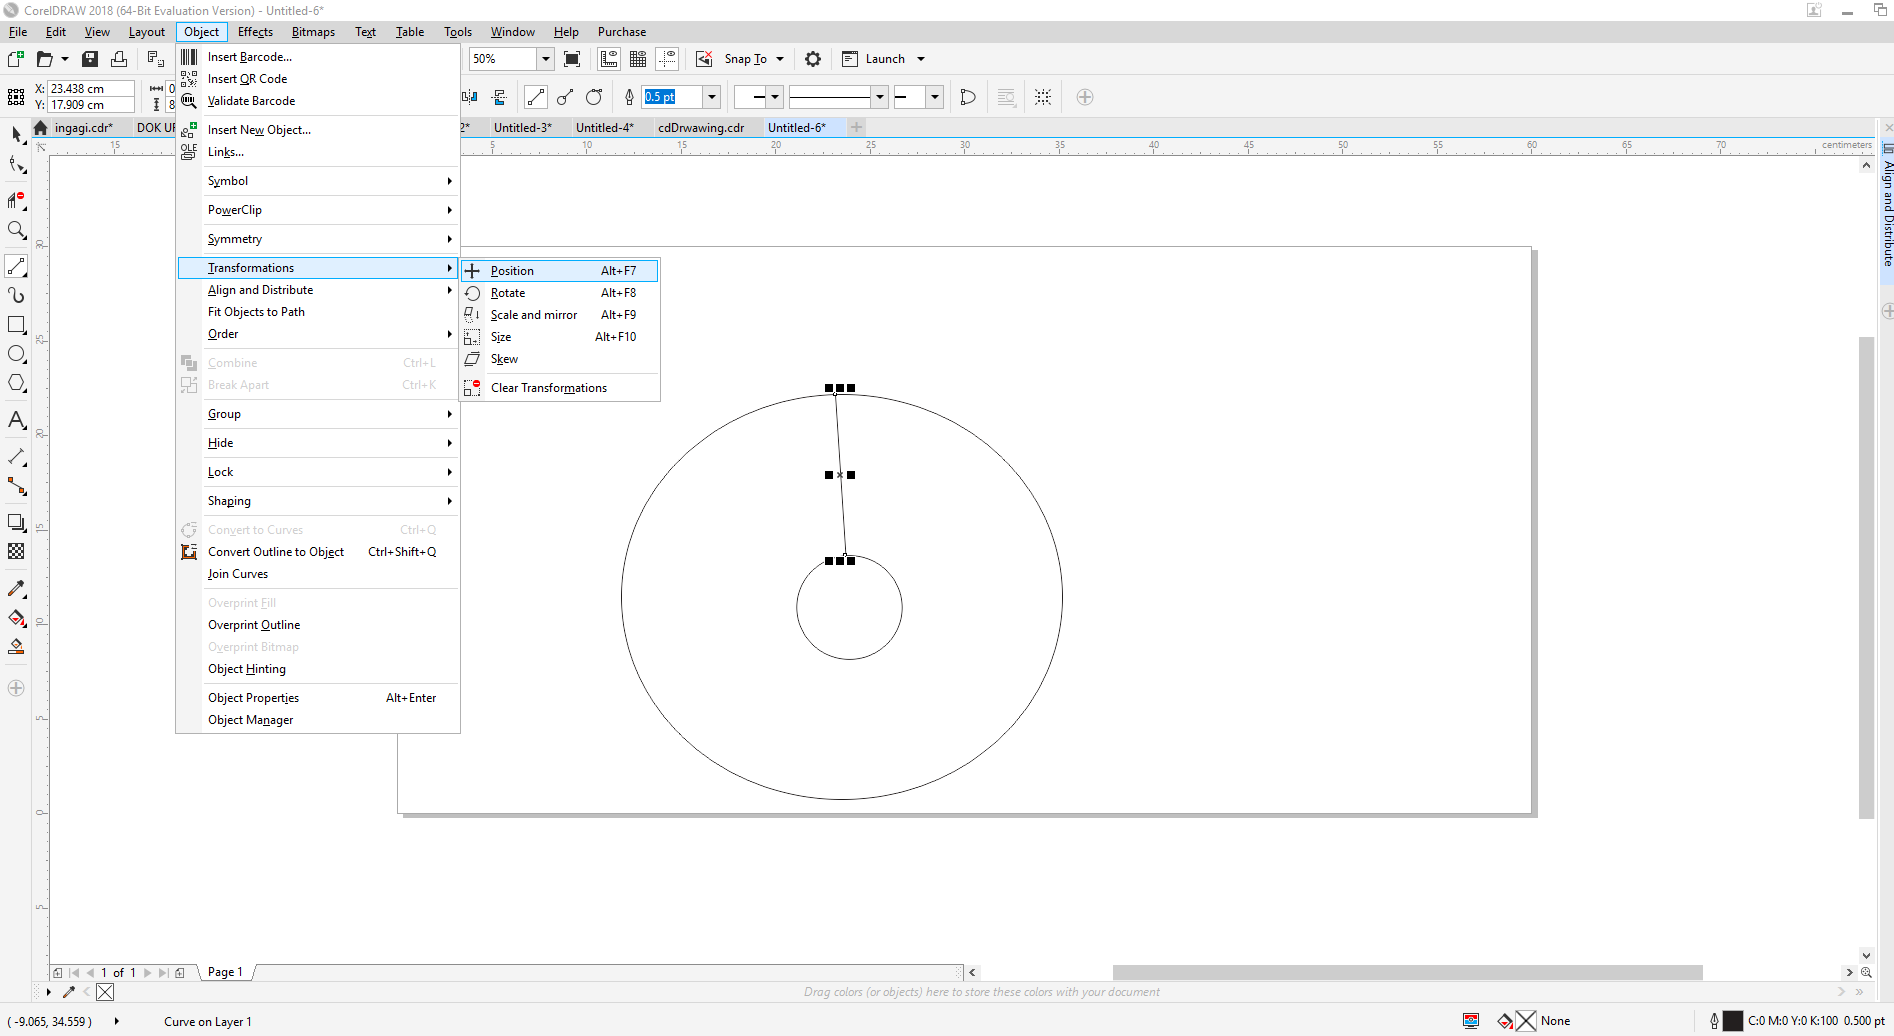1894x1036 pixels.
Task: Click Fit Objects to Path
Action: [318, 312]
